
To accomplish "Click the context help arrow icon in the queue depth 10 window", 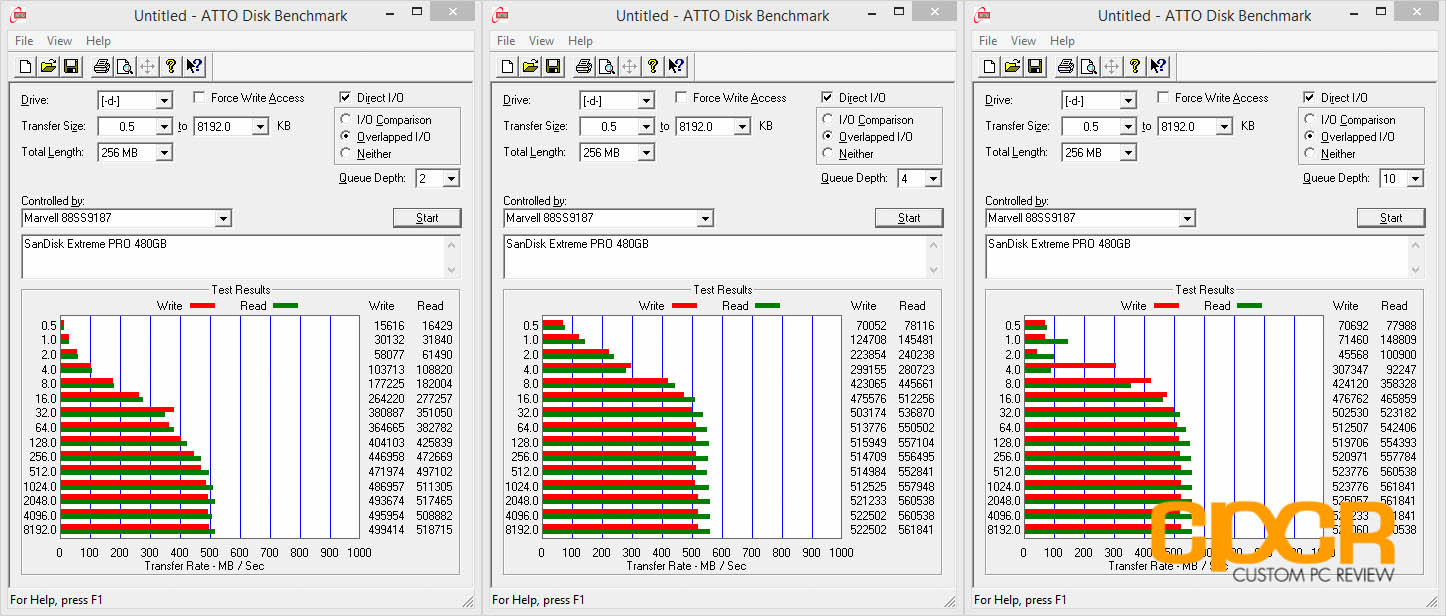I will pos(1158,67).
